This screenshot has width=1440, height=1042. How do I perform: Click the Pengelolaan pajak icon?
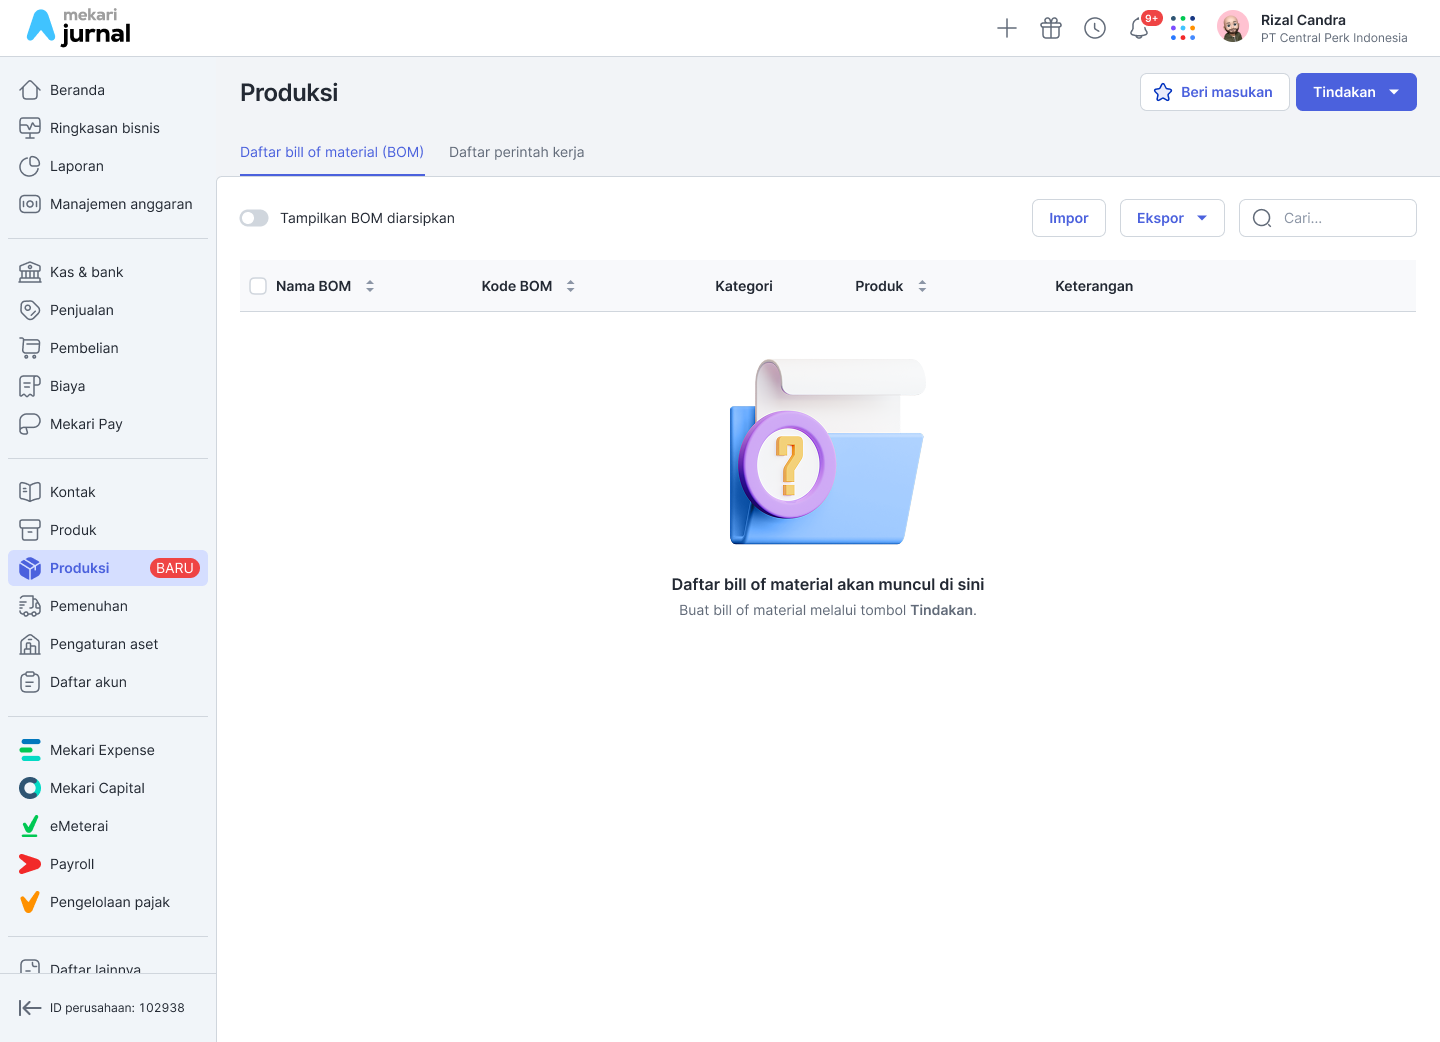click(30, 902)
